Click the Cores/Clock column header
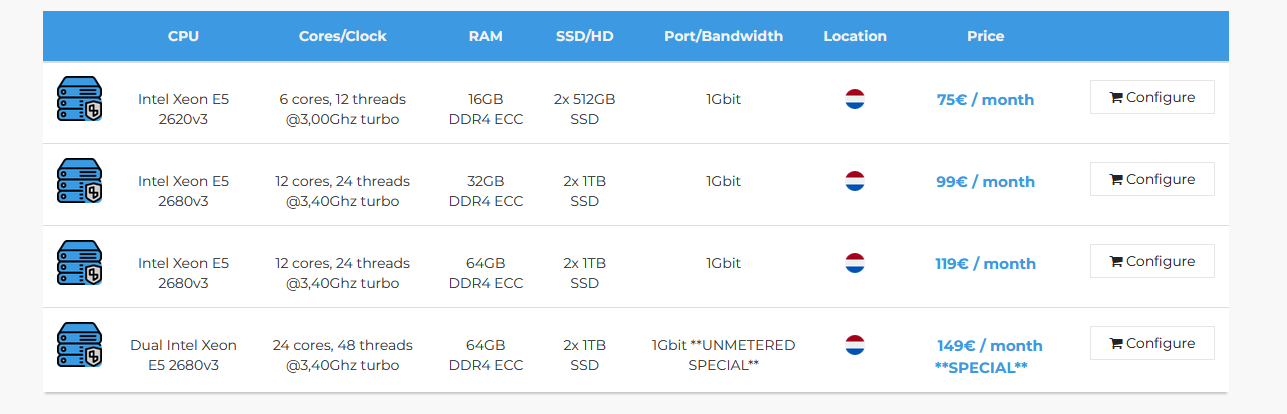Image resolution: width=1287 pixels, height=414 pixels. 343,36
